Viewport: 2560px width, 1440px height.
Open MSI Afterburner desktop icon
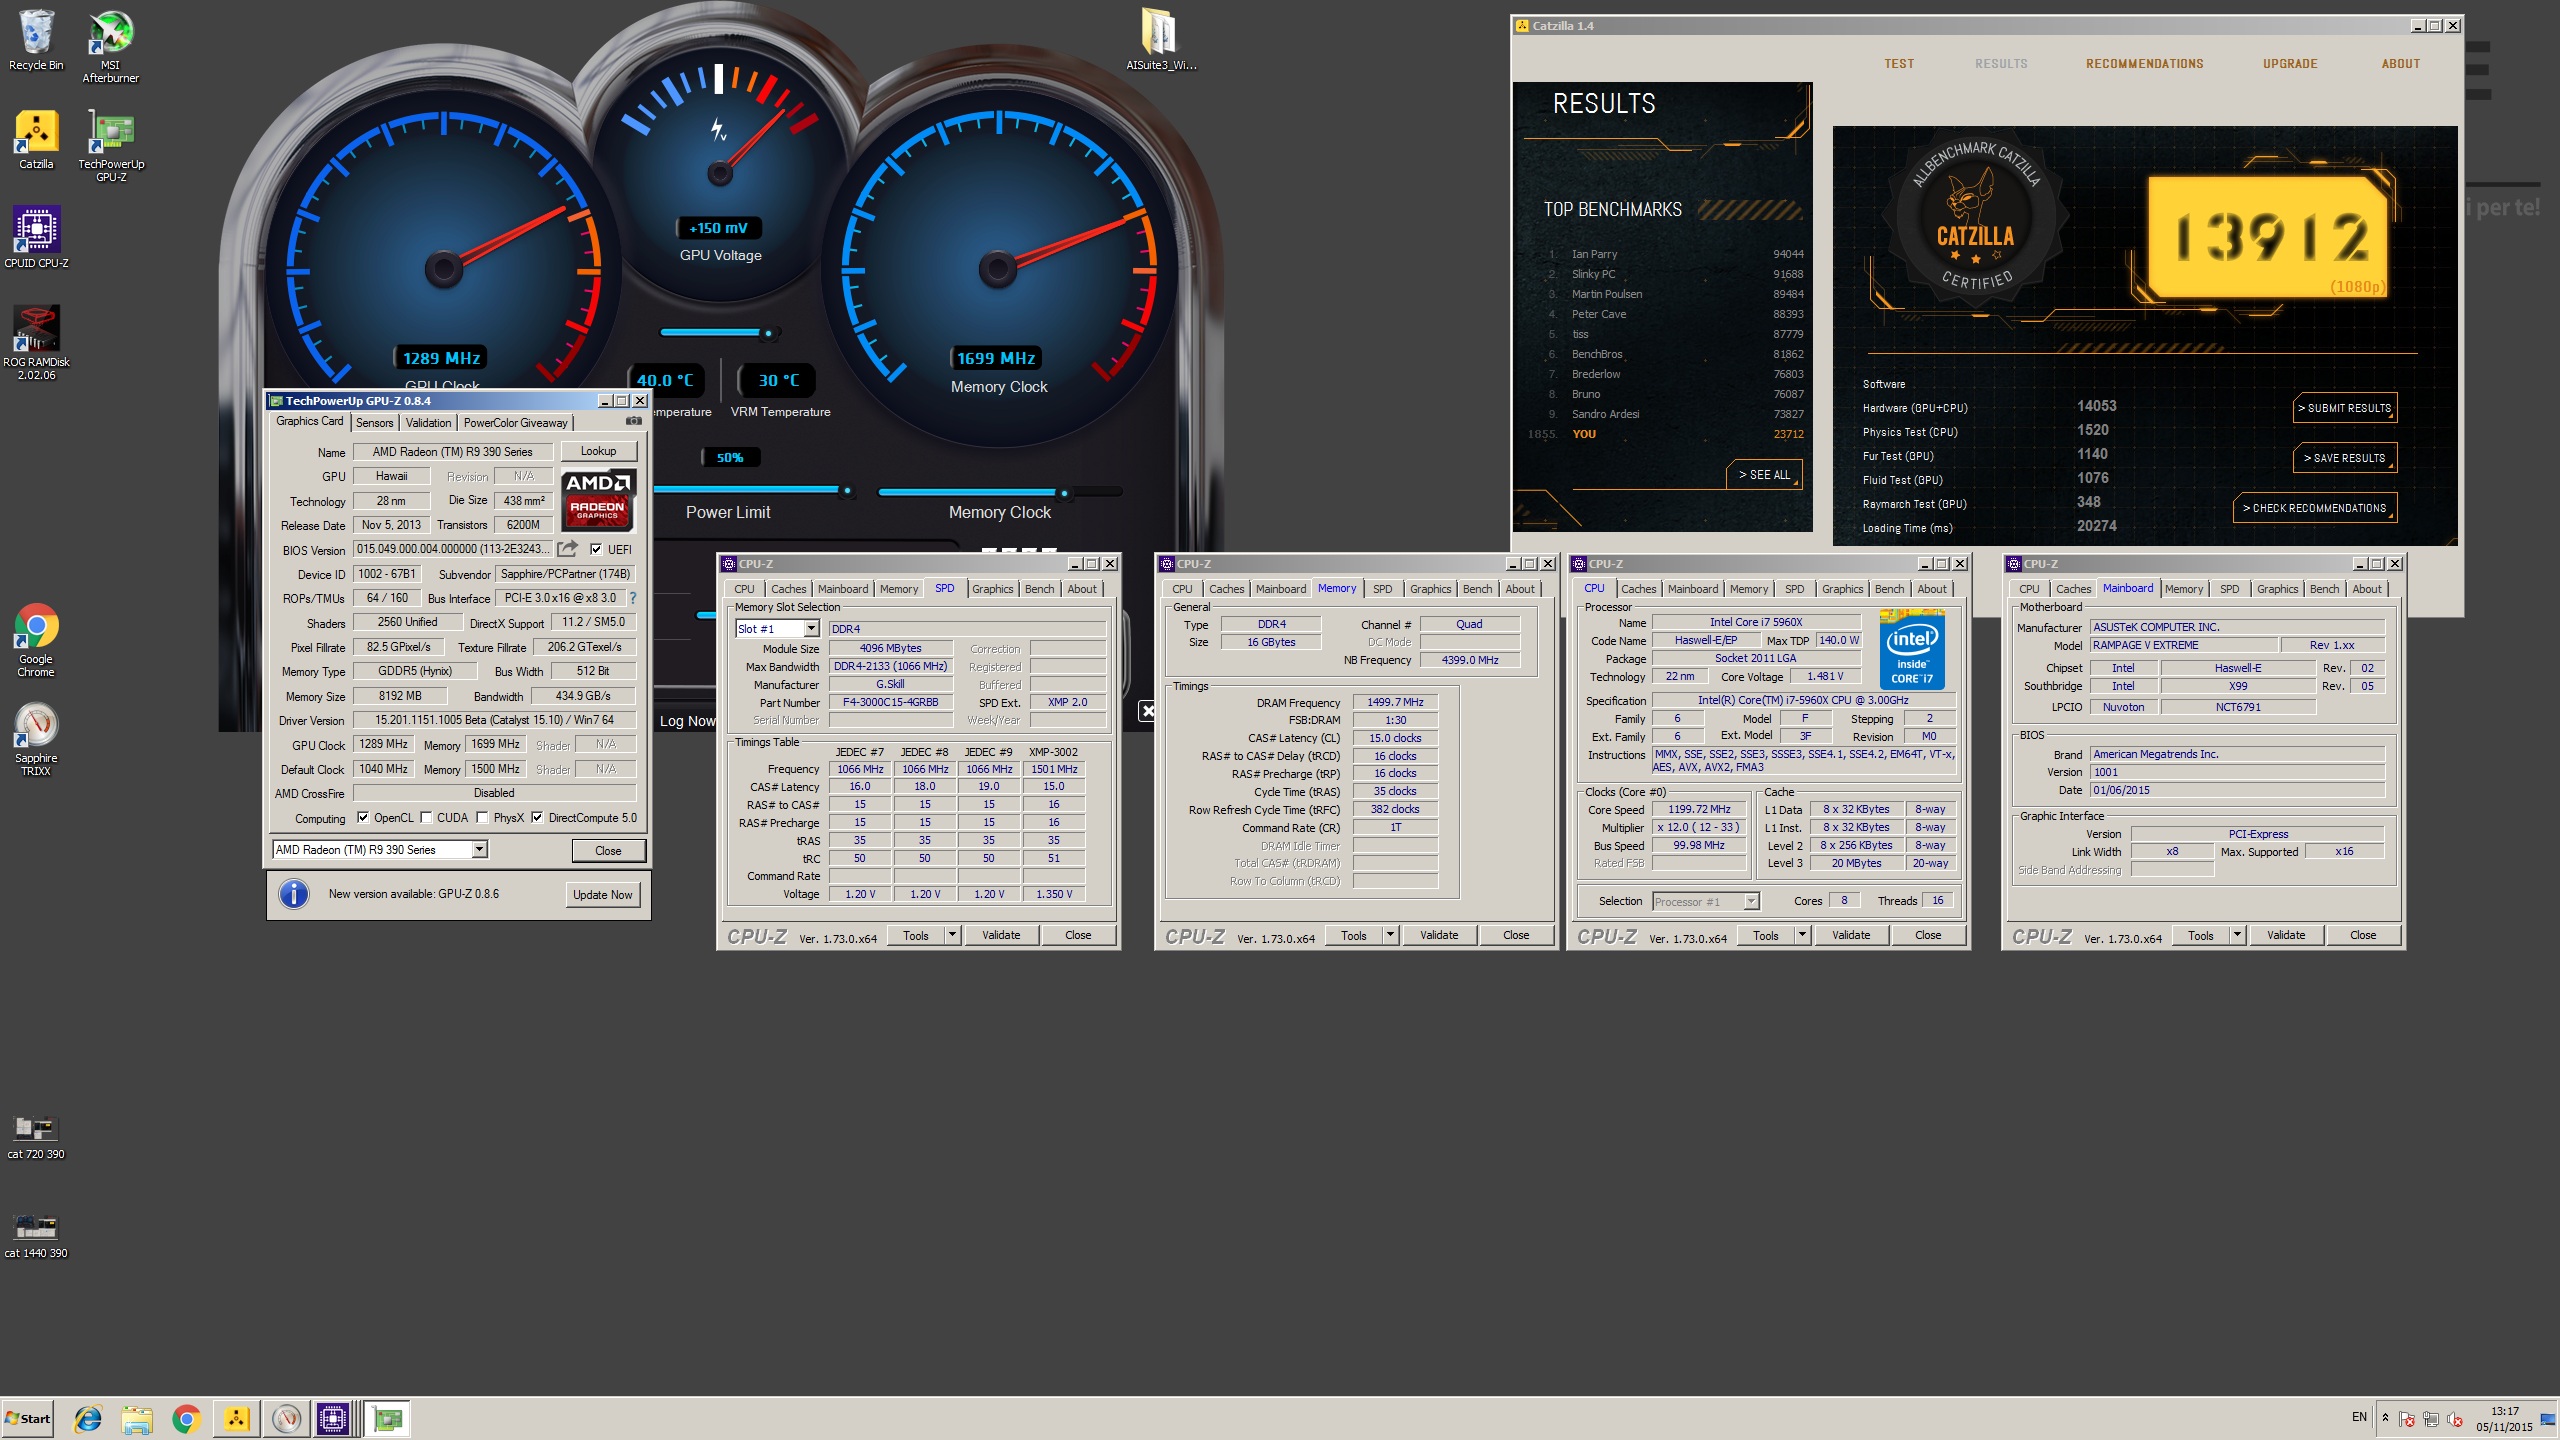click(110, 46)
